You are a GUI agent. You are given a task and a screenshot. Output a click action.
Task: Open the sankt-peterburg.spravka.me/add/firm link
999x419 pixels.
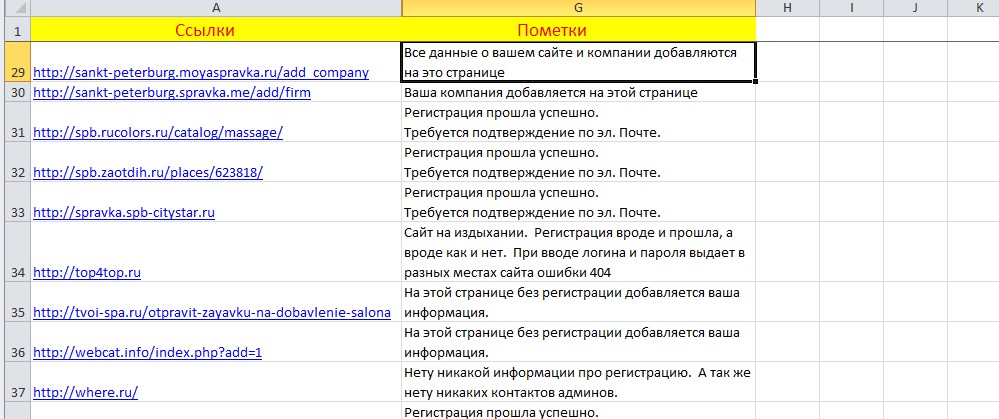172,93
